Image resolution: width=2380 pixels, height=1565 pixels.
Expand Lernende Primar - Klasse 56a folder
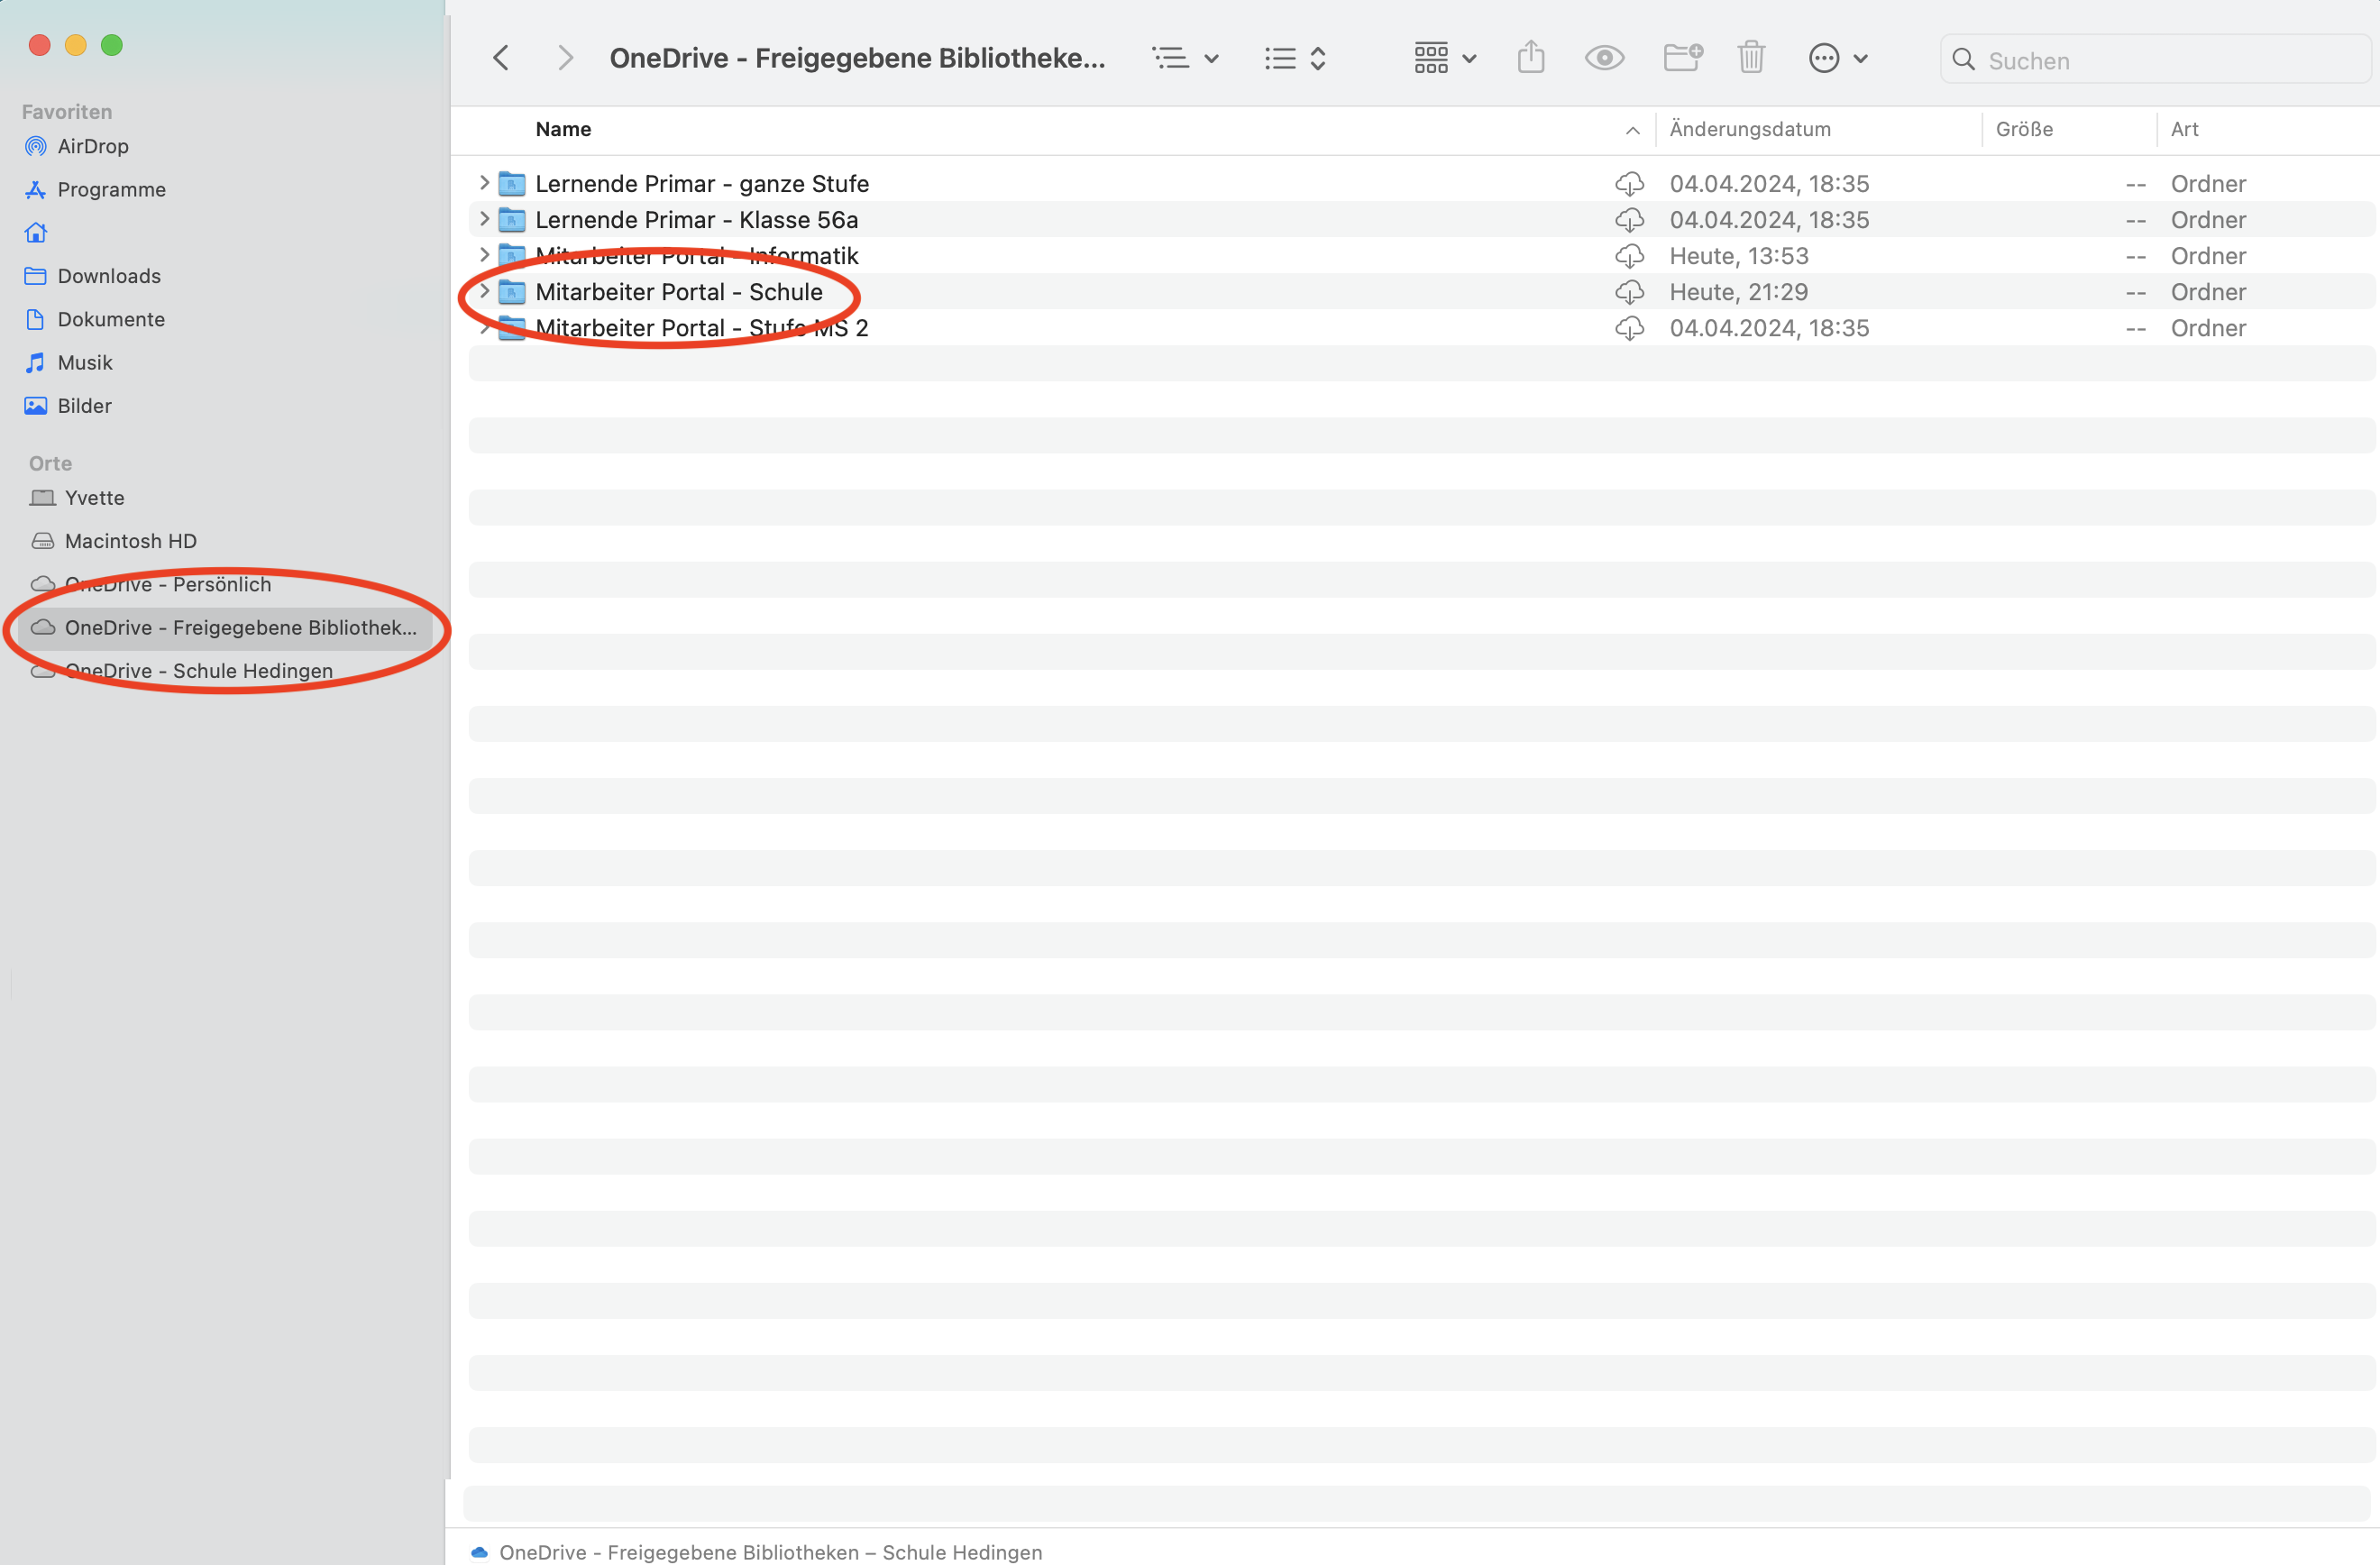[484, 219]
